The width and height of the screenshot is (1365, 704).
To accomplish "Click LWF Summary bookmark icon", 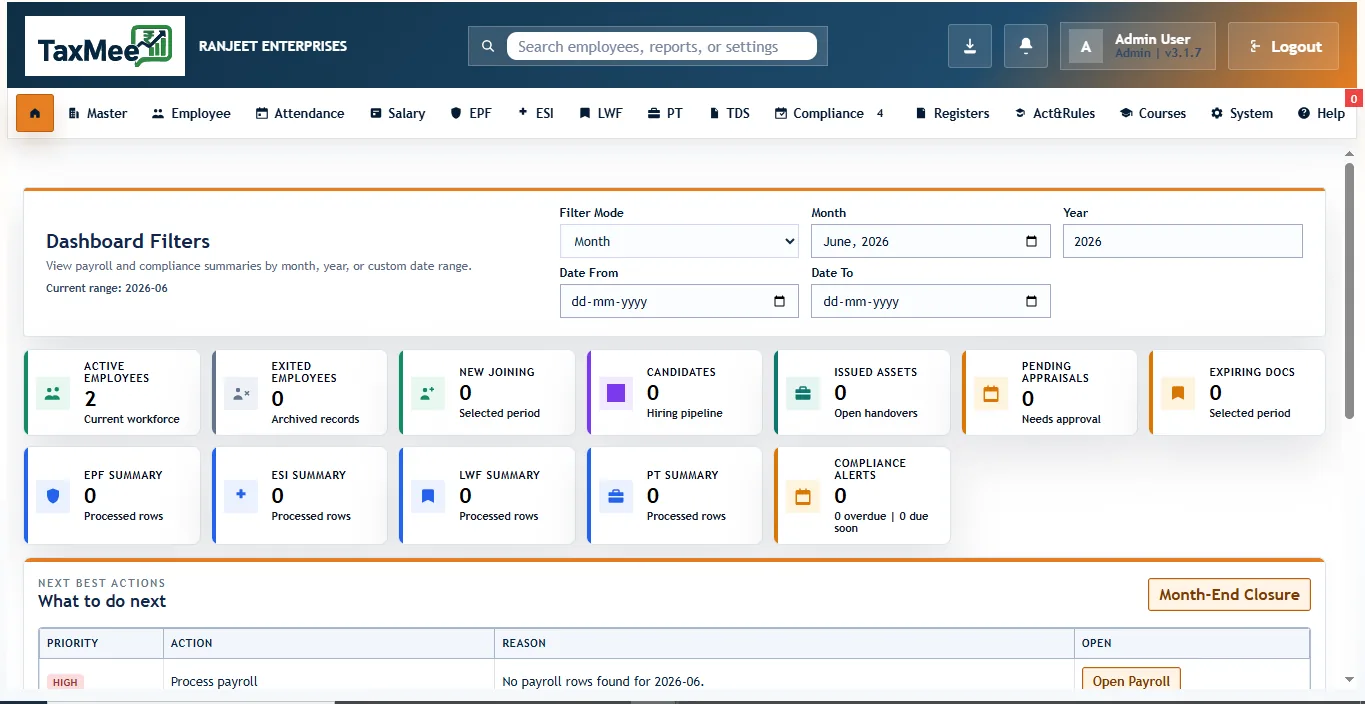I will pos(428,496).
